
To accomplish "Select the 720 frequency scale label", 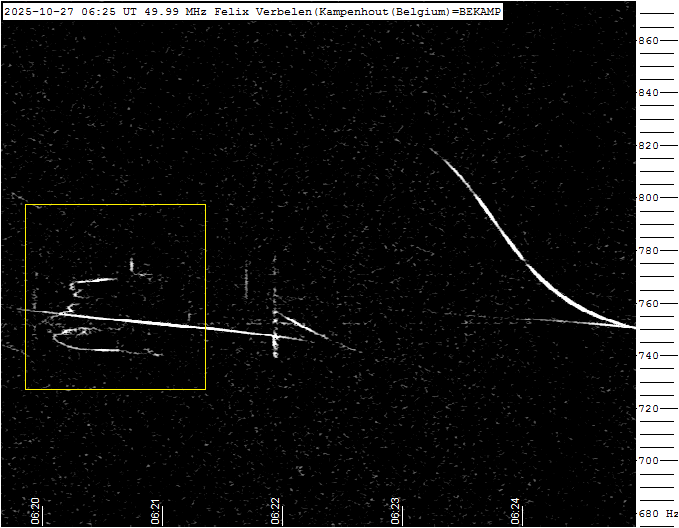I will click(x=649, y=409).
